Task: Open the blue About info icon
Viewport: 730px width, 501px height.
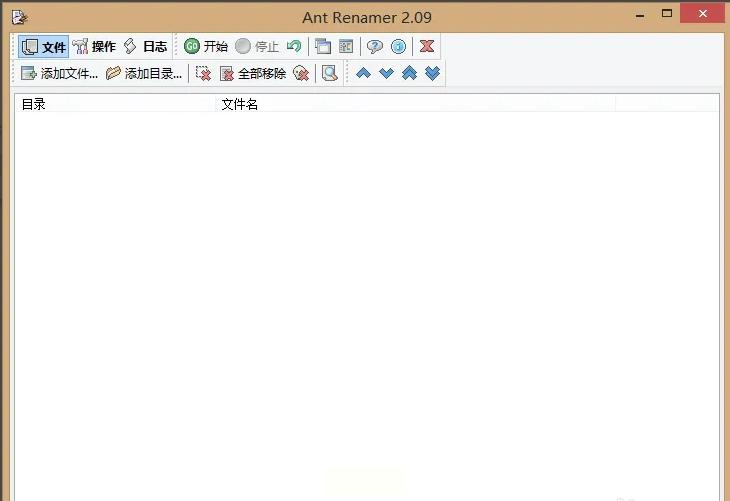Action: click(x=399, y=46)
